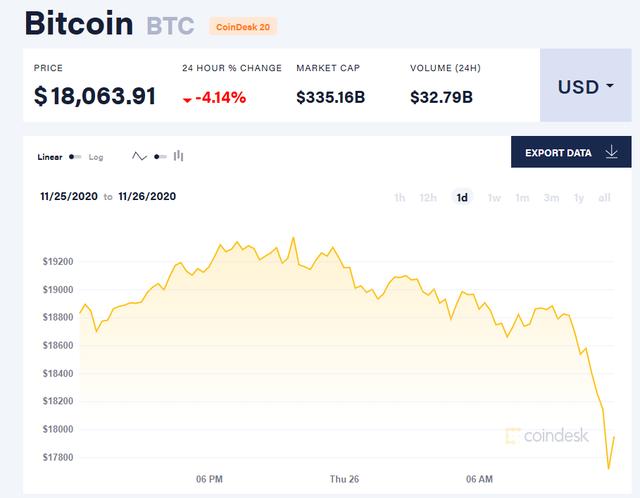Switch to the 1w time range
Image resolution: width=640 pixels, height=498 pixels.
point(494,197)
